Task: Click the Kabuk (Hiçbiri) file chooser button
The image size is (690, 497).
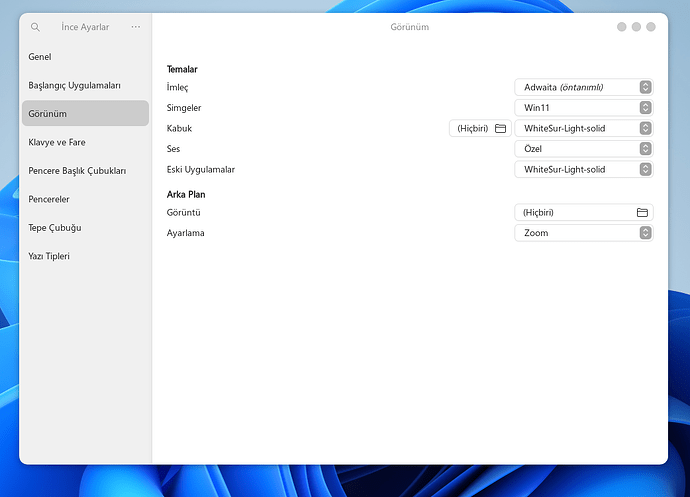Action: click(x=480, y=129)
